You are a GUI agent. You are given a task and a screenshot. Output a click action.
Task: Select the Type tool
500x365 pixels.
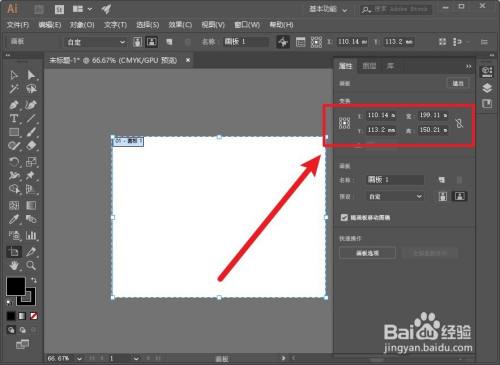(14, 118)
